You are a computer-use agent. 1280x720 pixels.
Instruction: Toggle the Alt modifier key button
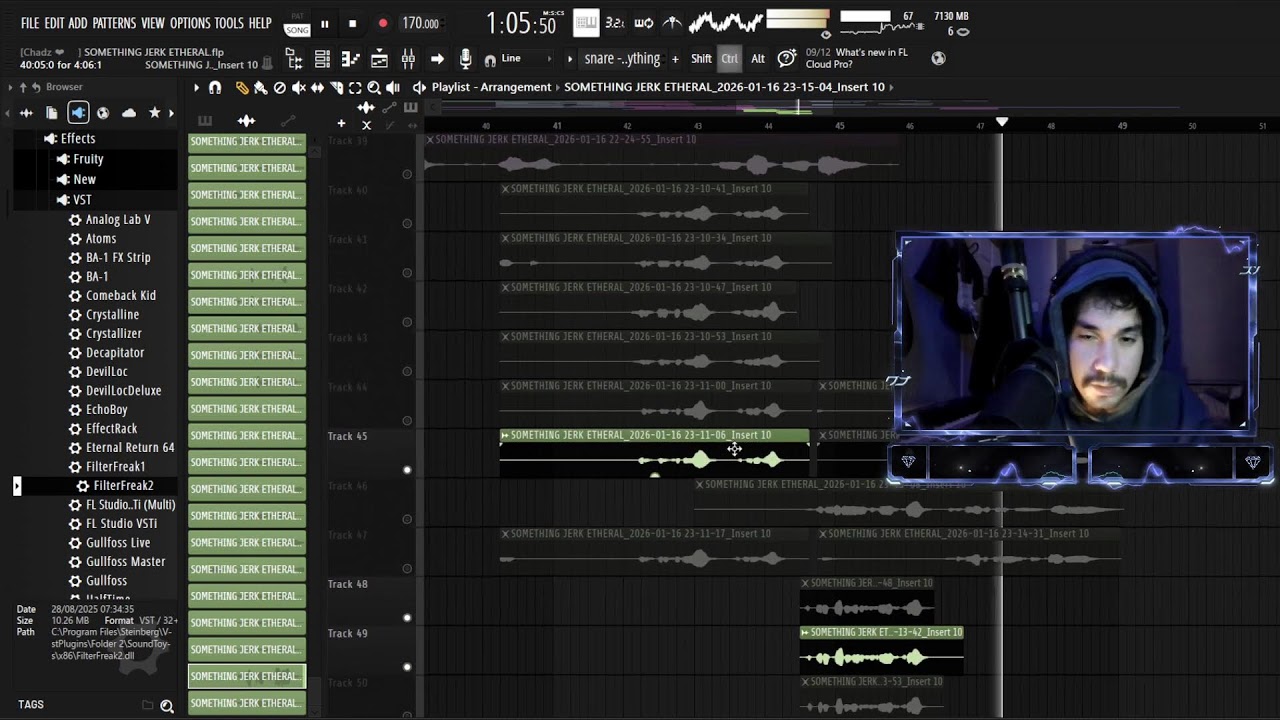tap(758, 59)
